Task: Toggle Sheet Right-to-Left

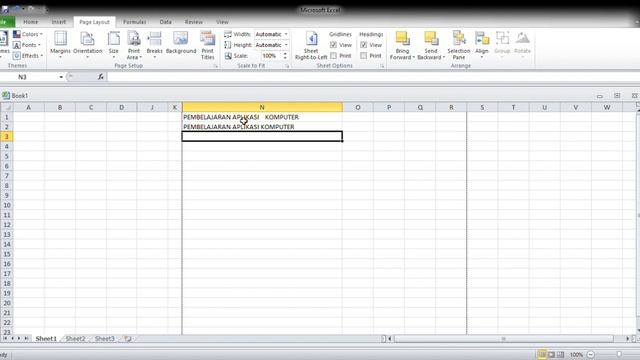Action: [x=311, y=45]
